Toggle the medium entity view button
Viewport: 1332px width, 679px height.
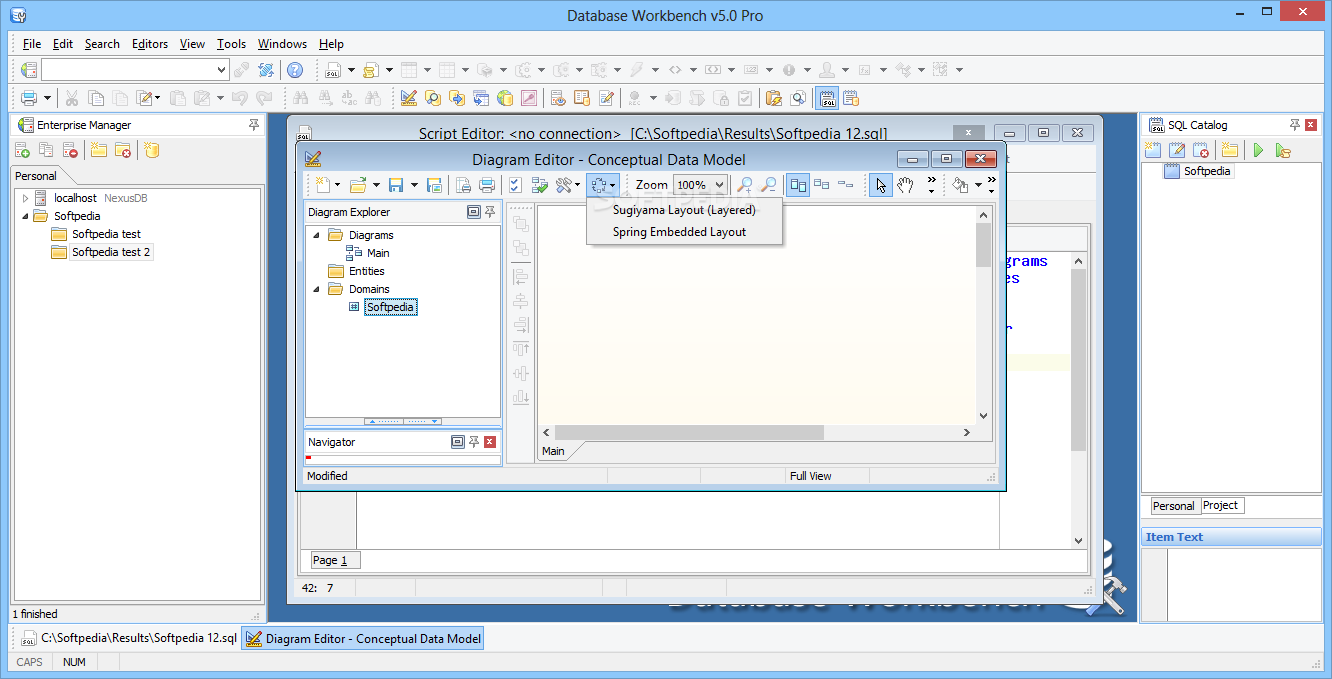(822, 185)
